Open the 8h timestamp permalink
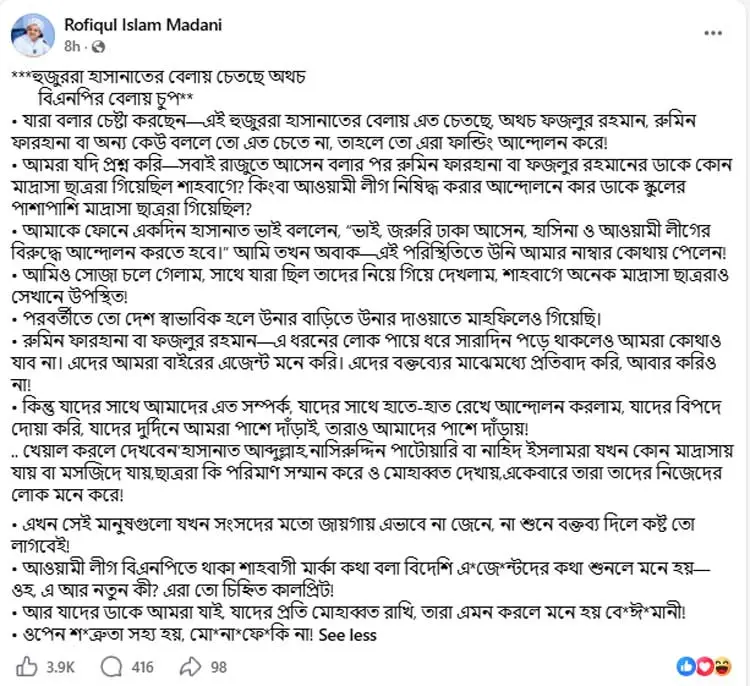This screenshot has width=750, height=686. coord(72,46)
